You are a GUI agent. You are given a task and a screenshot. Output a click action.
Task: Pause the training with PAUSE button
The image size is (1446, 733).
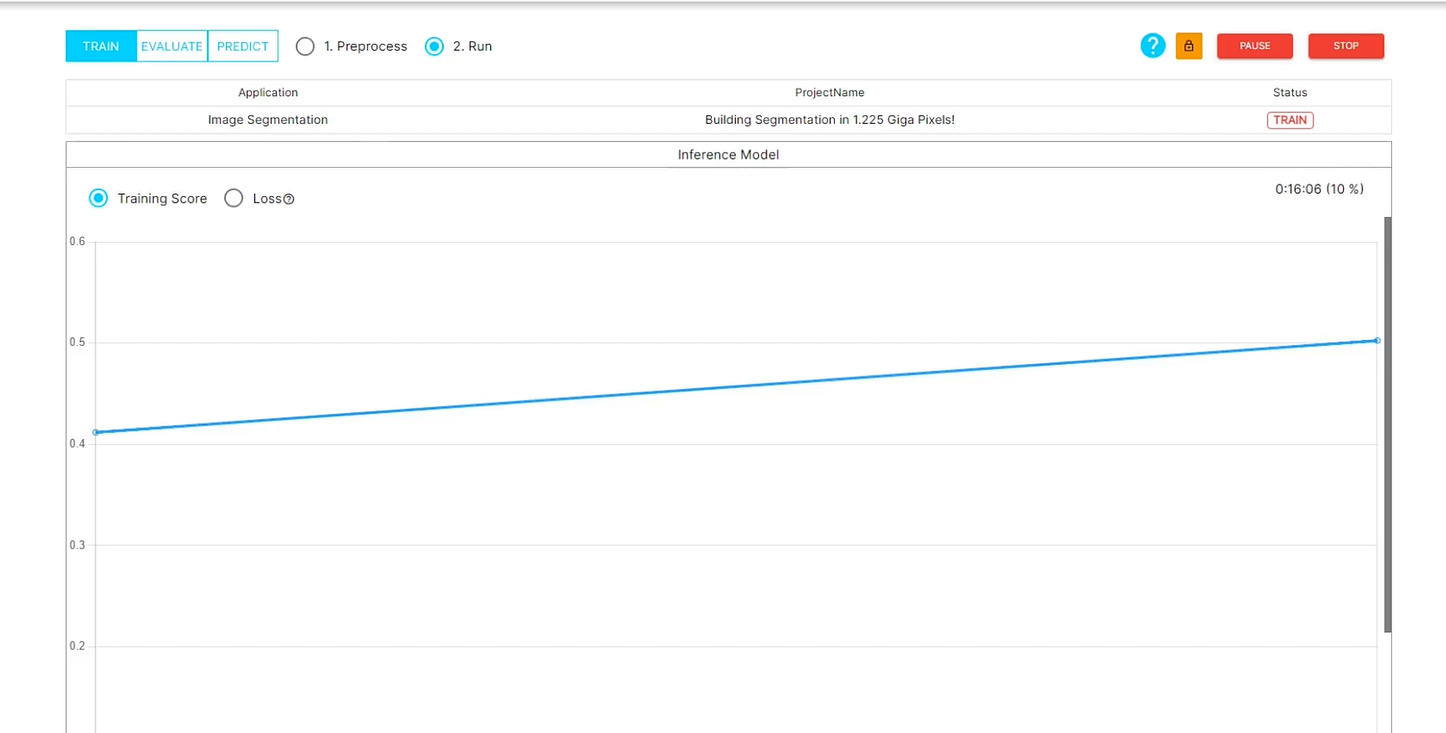tap(1255, 46)
